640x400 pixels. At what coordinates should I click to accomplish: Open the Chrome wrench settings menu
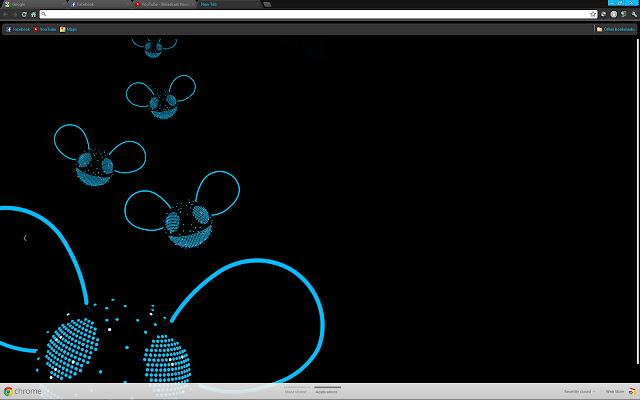coord(634,14)
